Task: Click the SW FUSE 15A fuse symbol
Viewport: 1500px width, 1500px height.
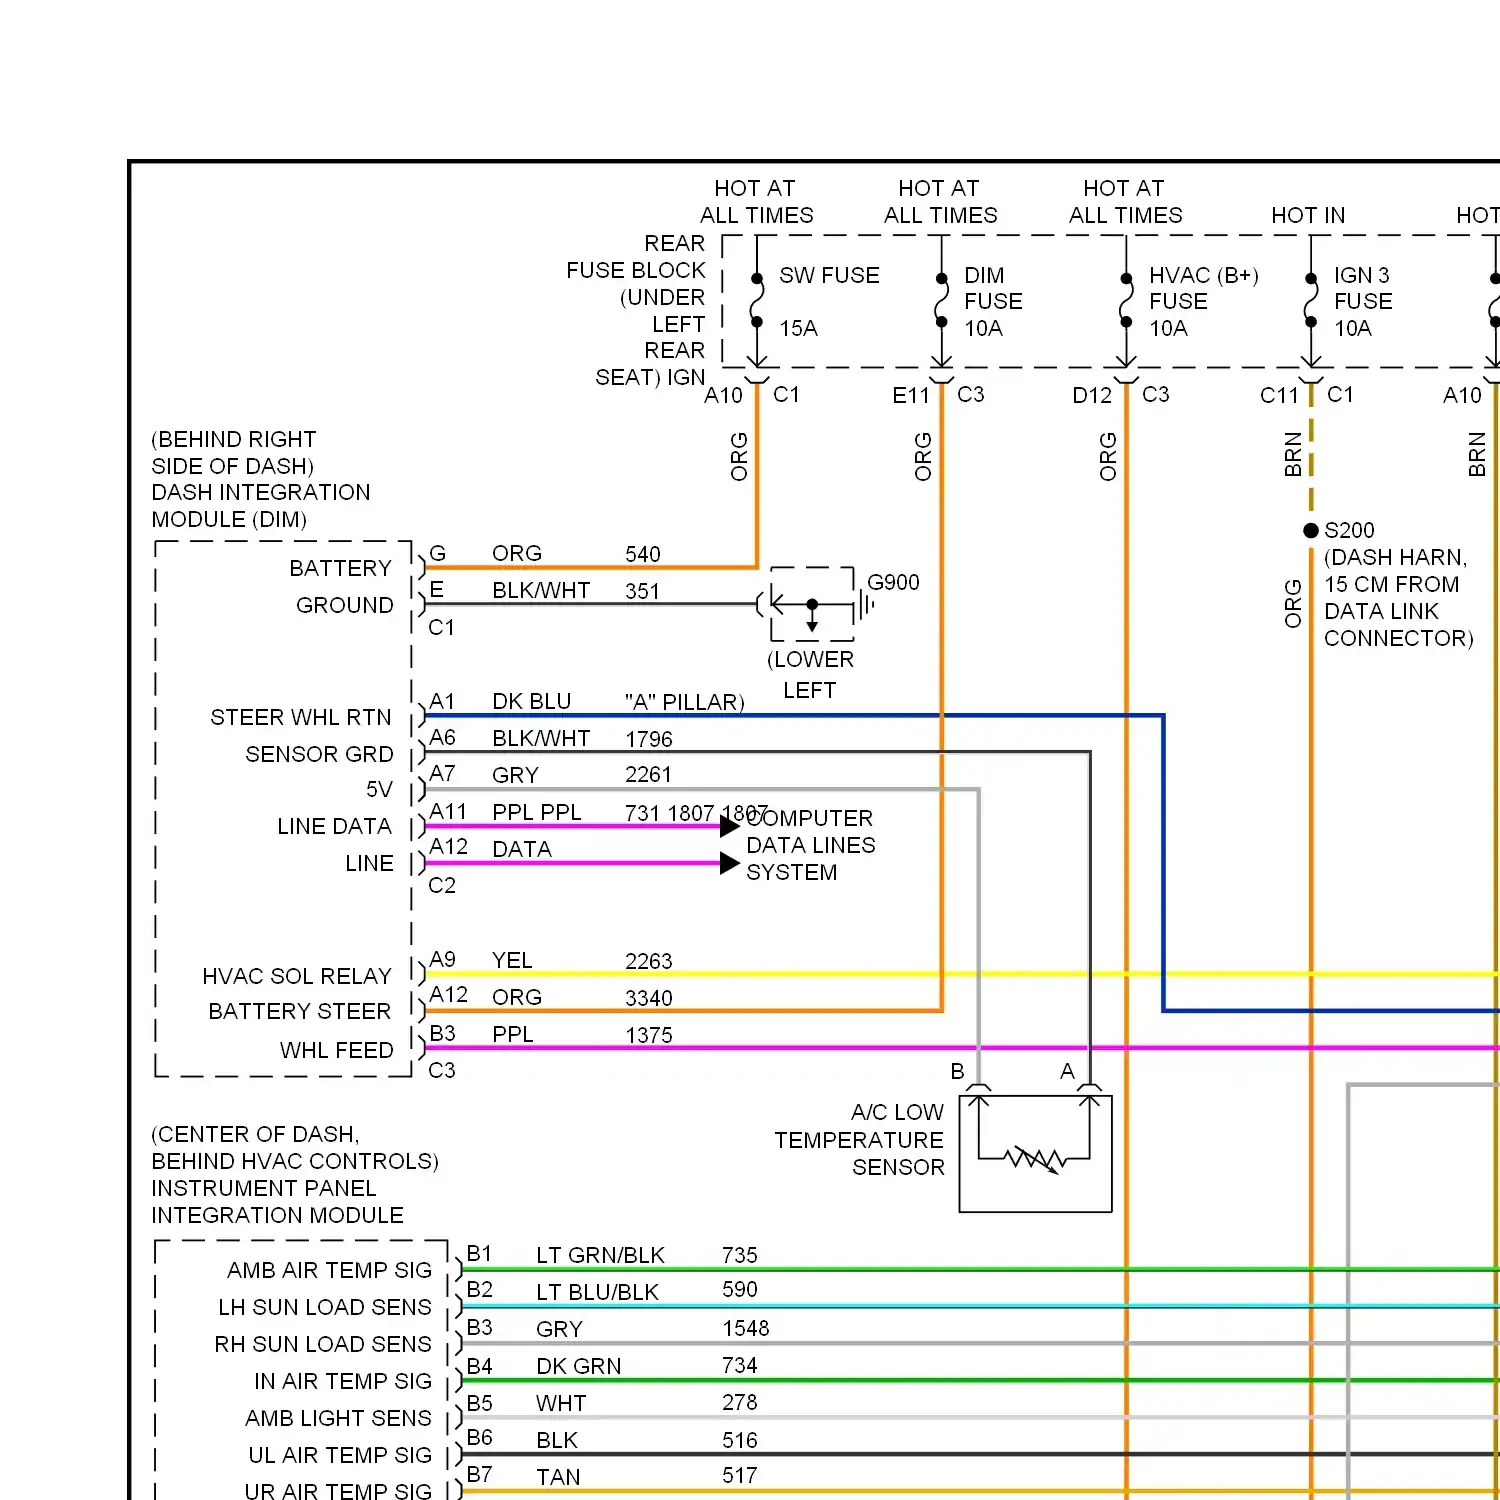Action: [x=757, y=300]
